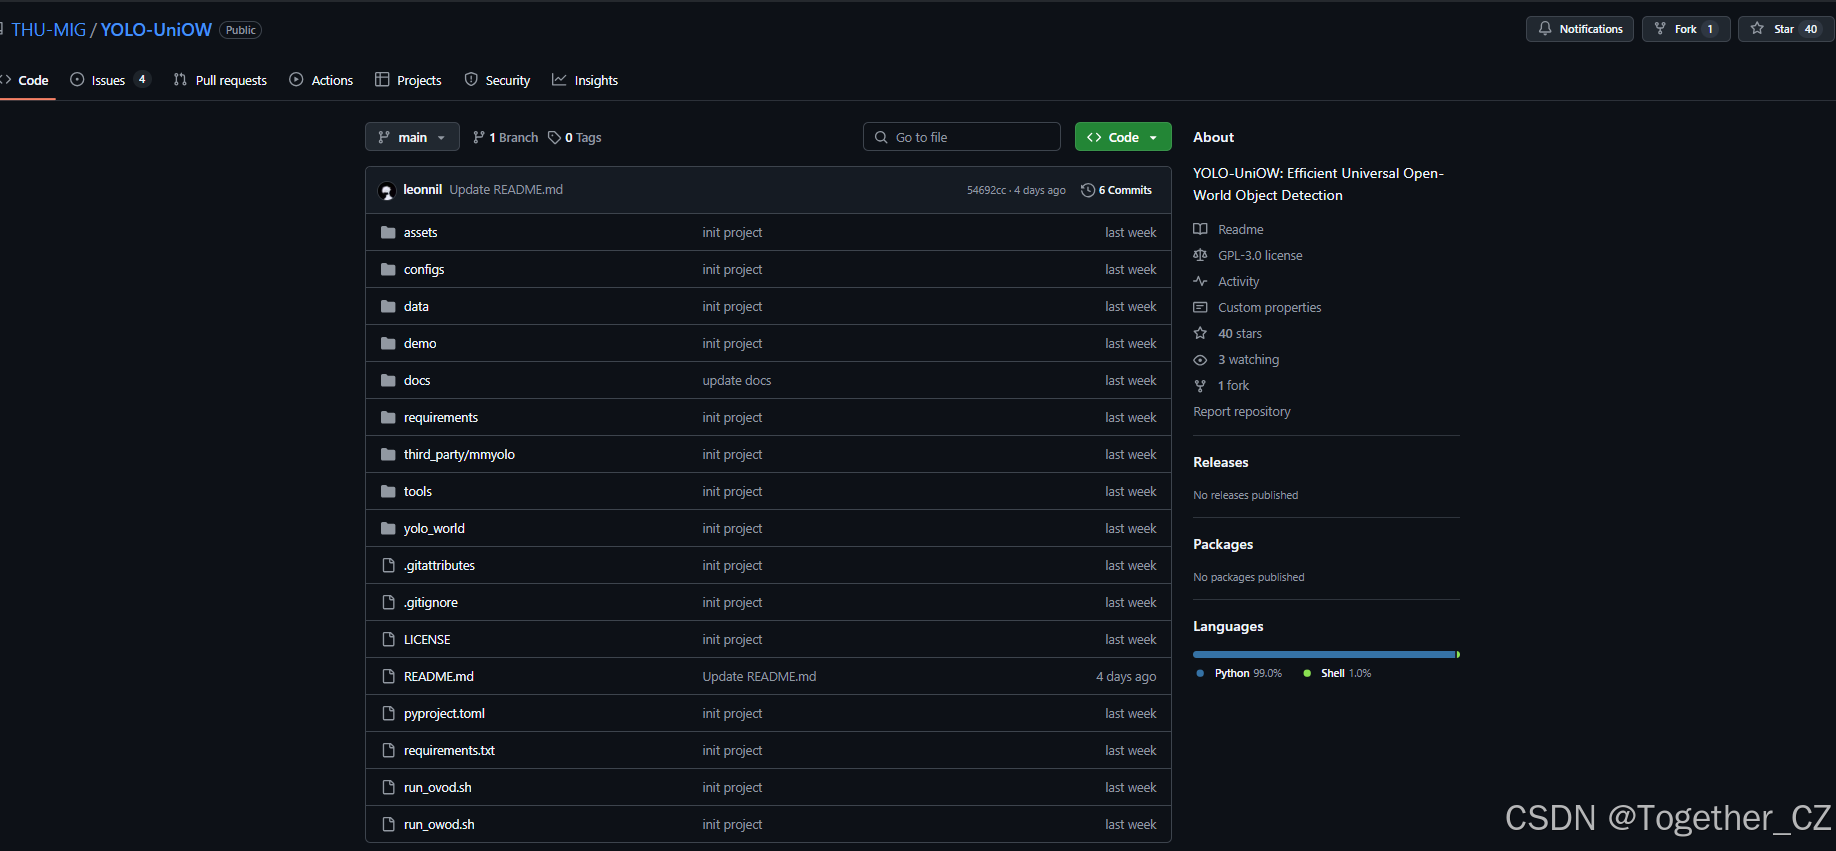The height and width of the screenshot is (851, 1836).
Task: Click the Update README.md latest commit message
Action: (x=506, y=189)
